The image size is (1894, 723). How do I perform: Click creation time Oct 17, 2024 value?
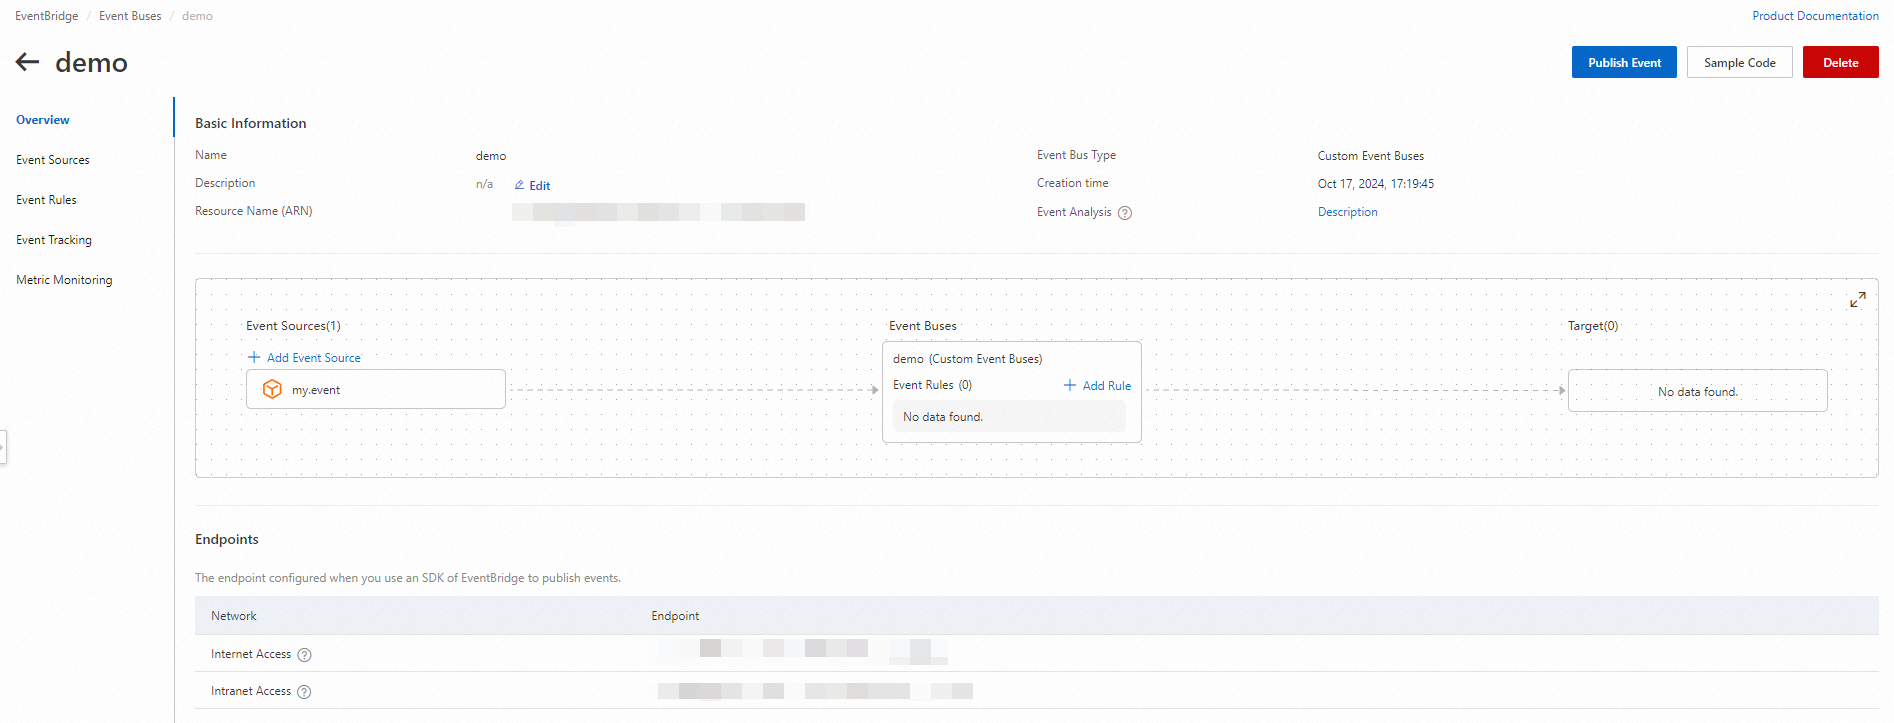pyautogui.click(x=1376, y=184)
